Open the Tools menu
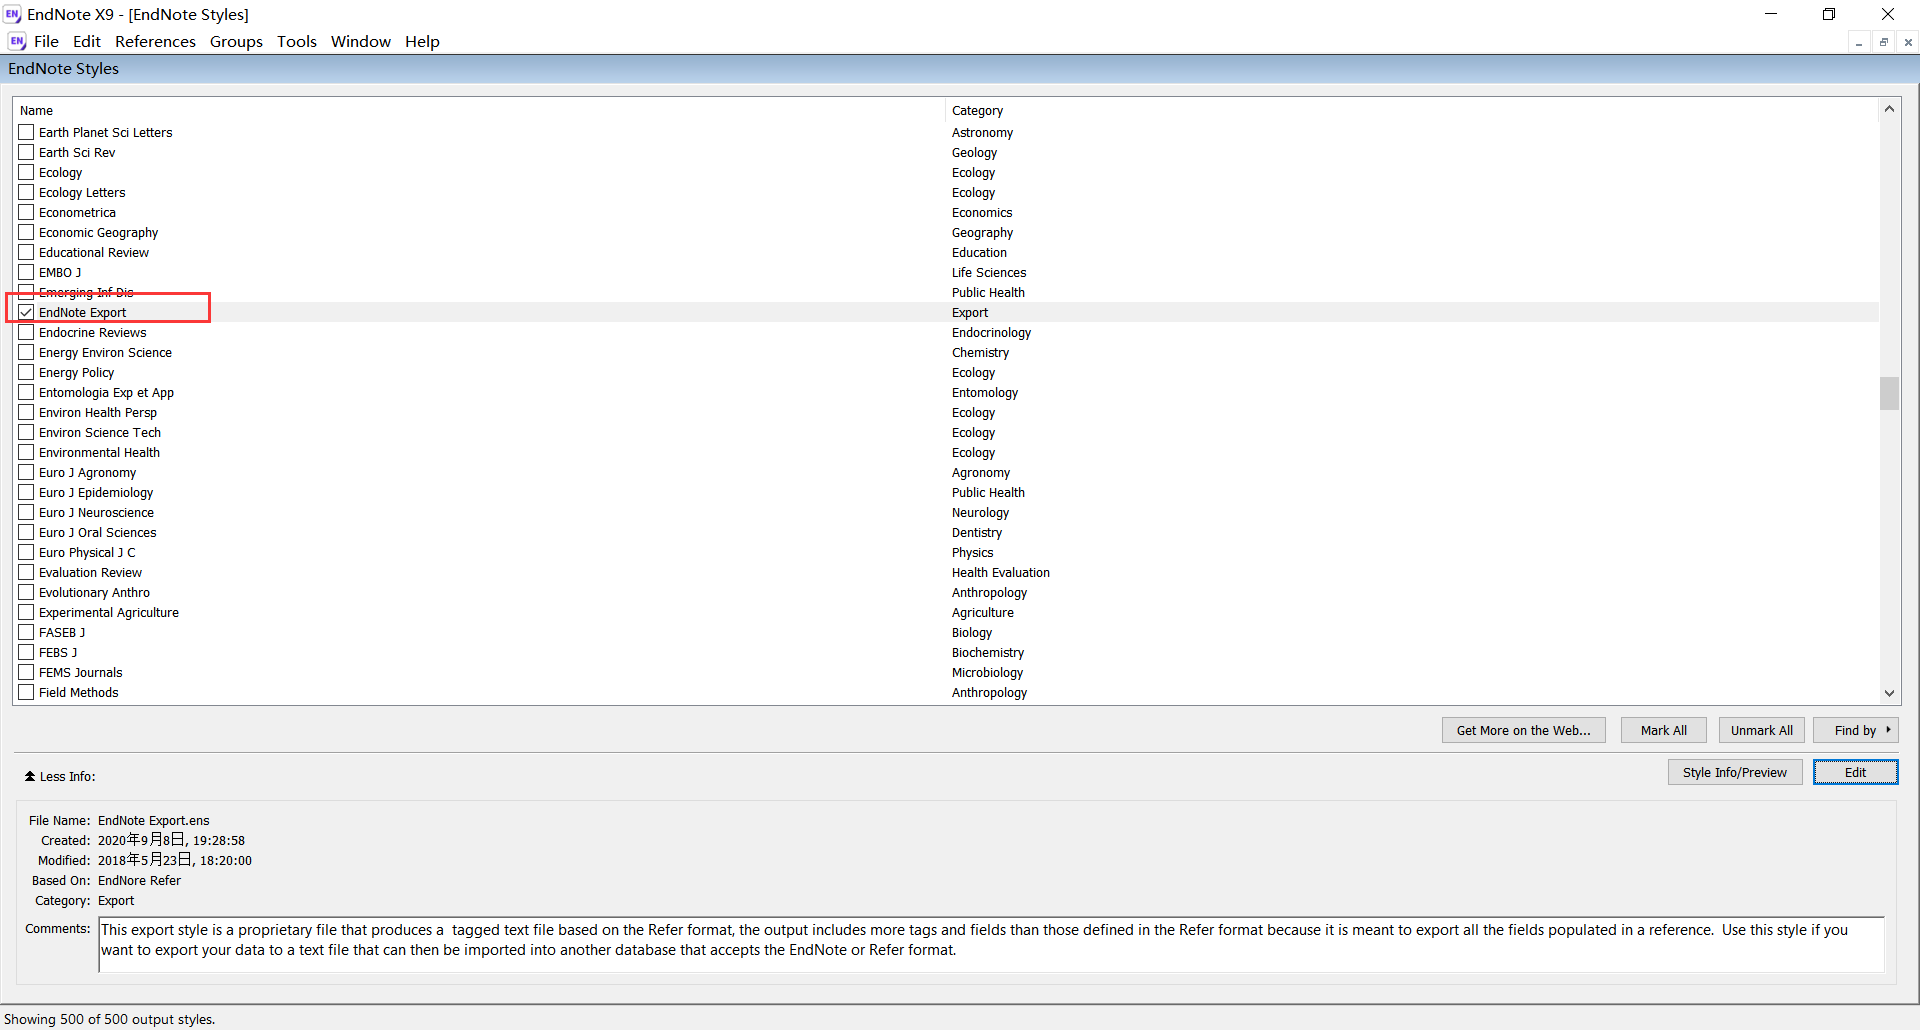Viewport: 1920px width, 1030px height. (x=297, y=41)
